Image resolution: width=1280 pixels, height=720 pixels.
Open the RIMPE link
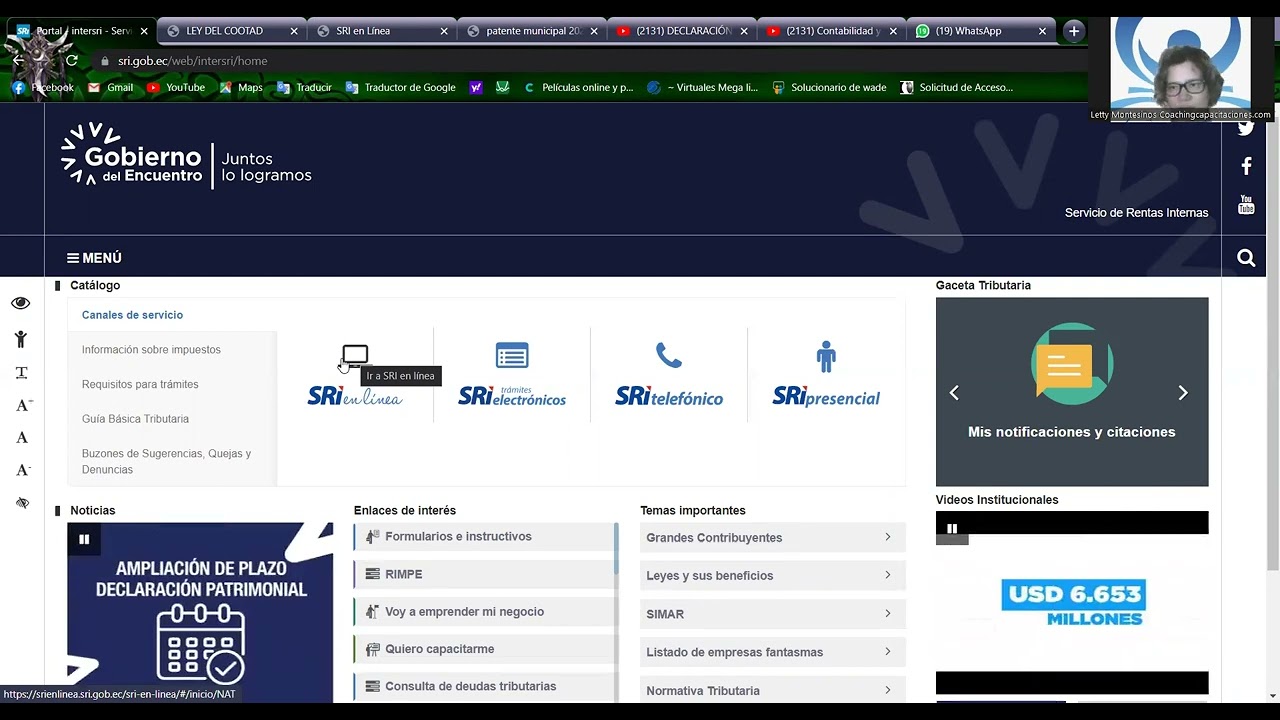[486, 574]
